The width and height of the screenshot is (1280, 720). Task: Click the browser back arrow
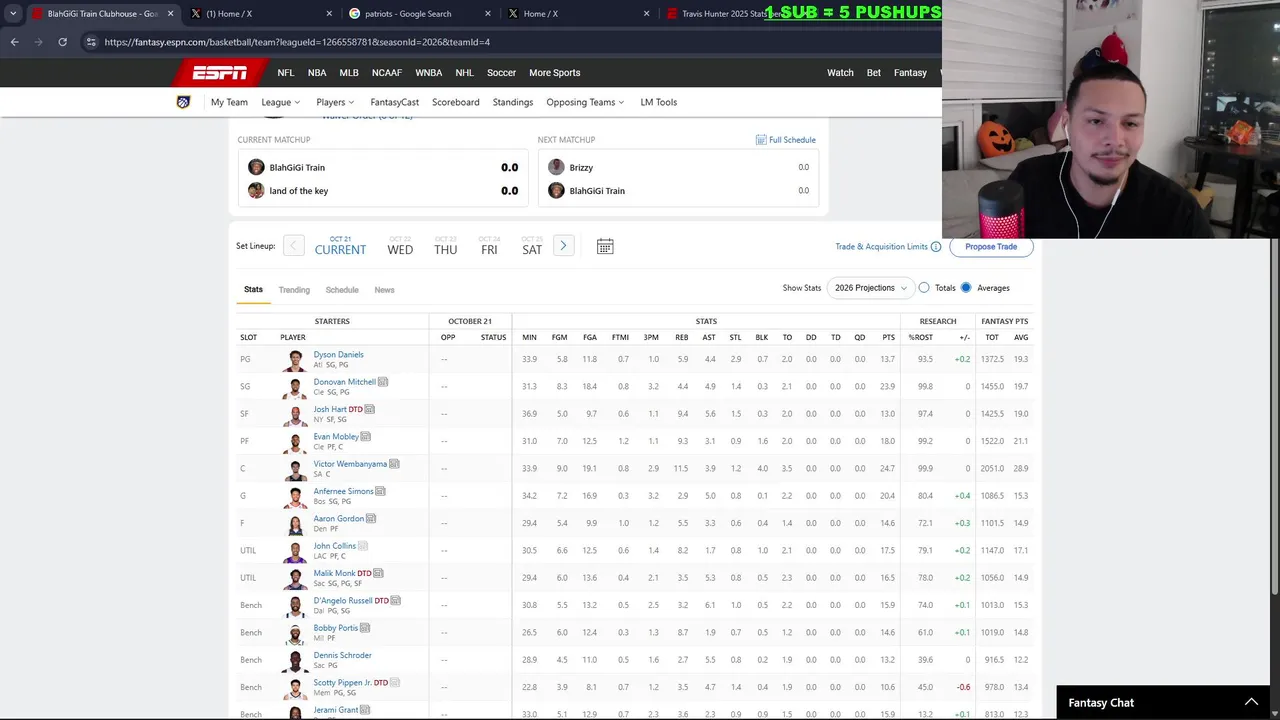[14, 42]
